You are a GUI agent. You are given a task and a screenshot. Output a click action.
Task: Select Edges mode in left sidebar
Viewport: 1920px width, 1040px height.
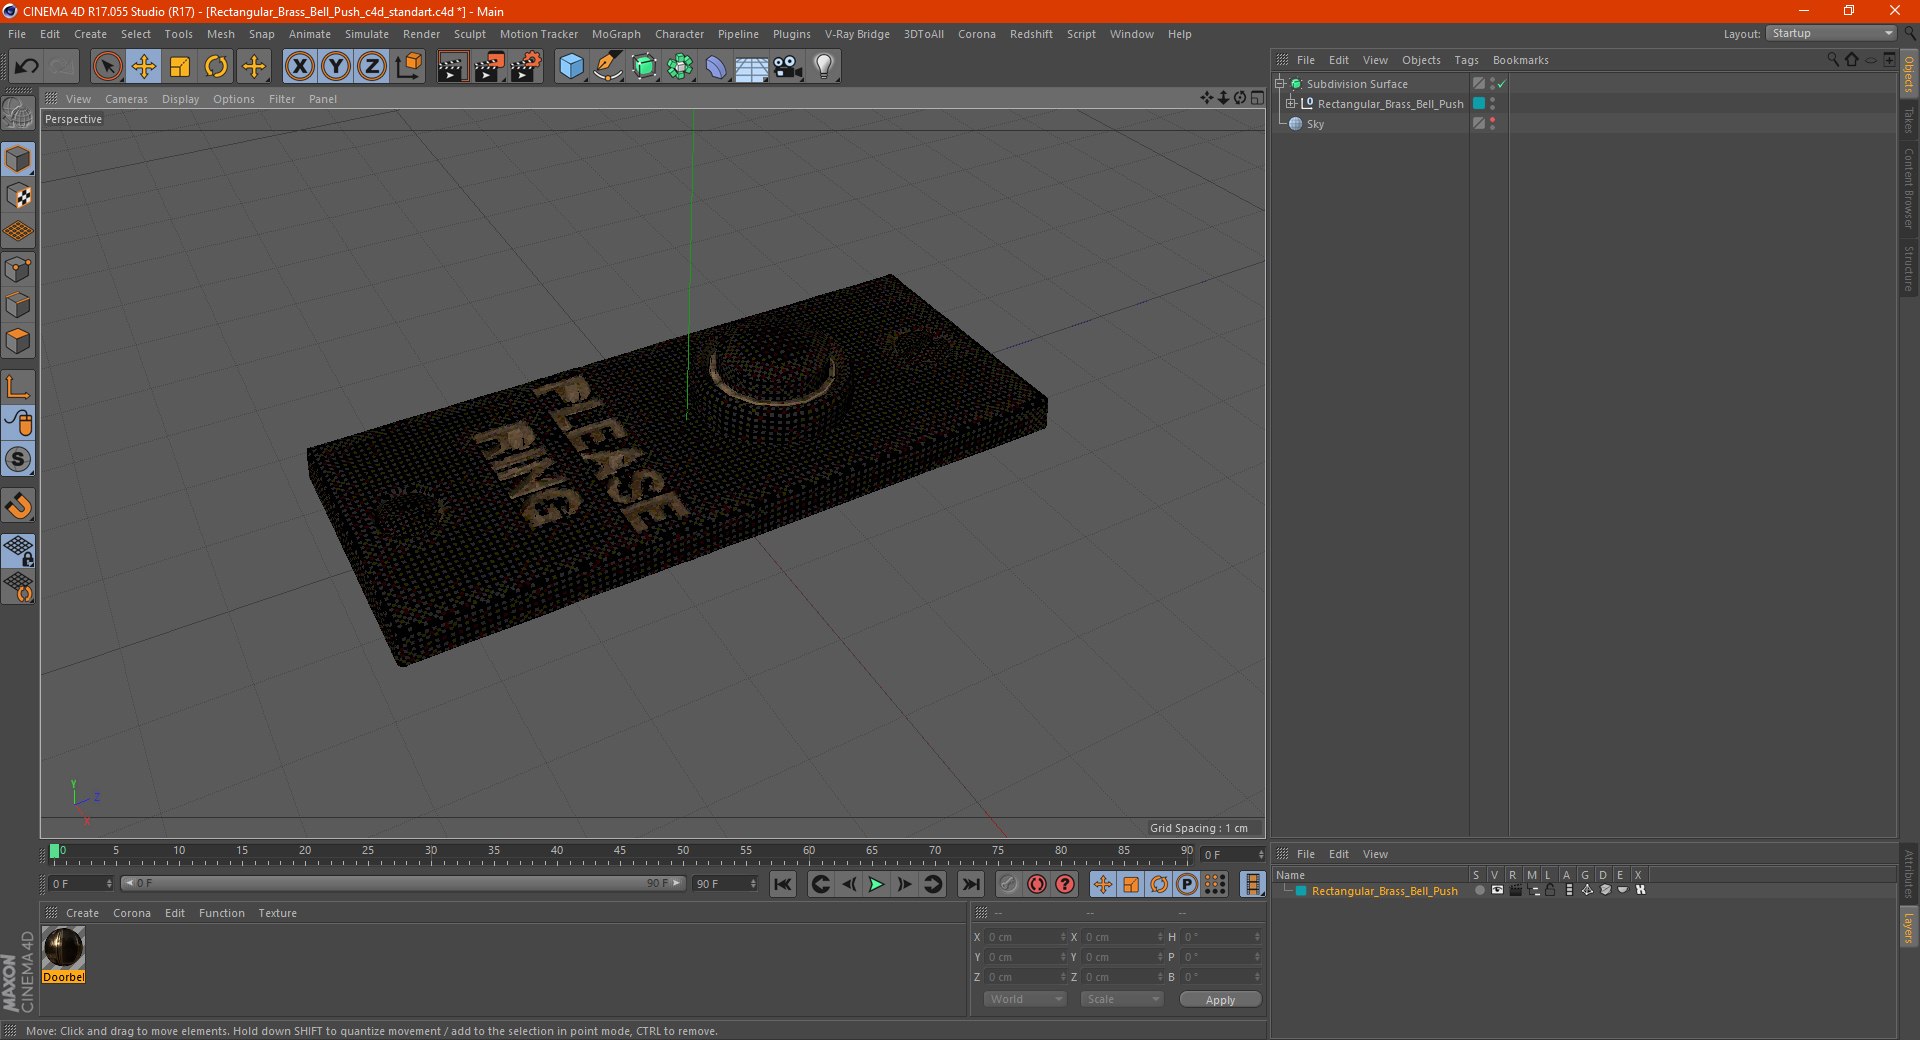click(19, 305)
